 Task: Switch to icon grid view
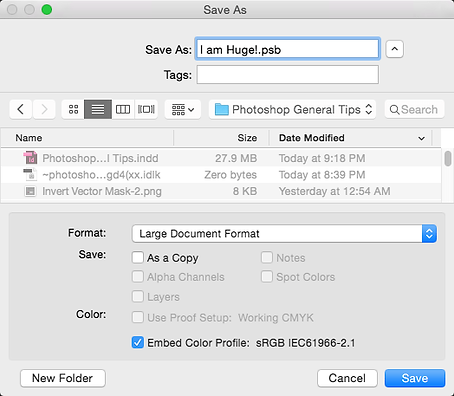[x=73, y=109]
